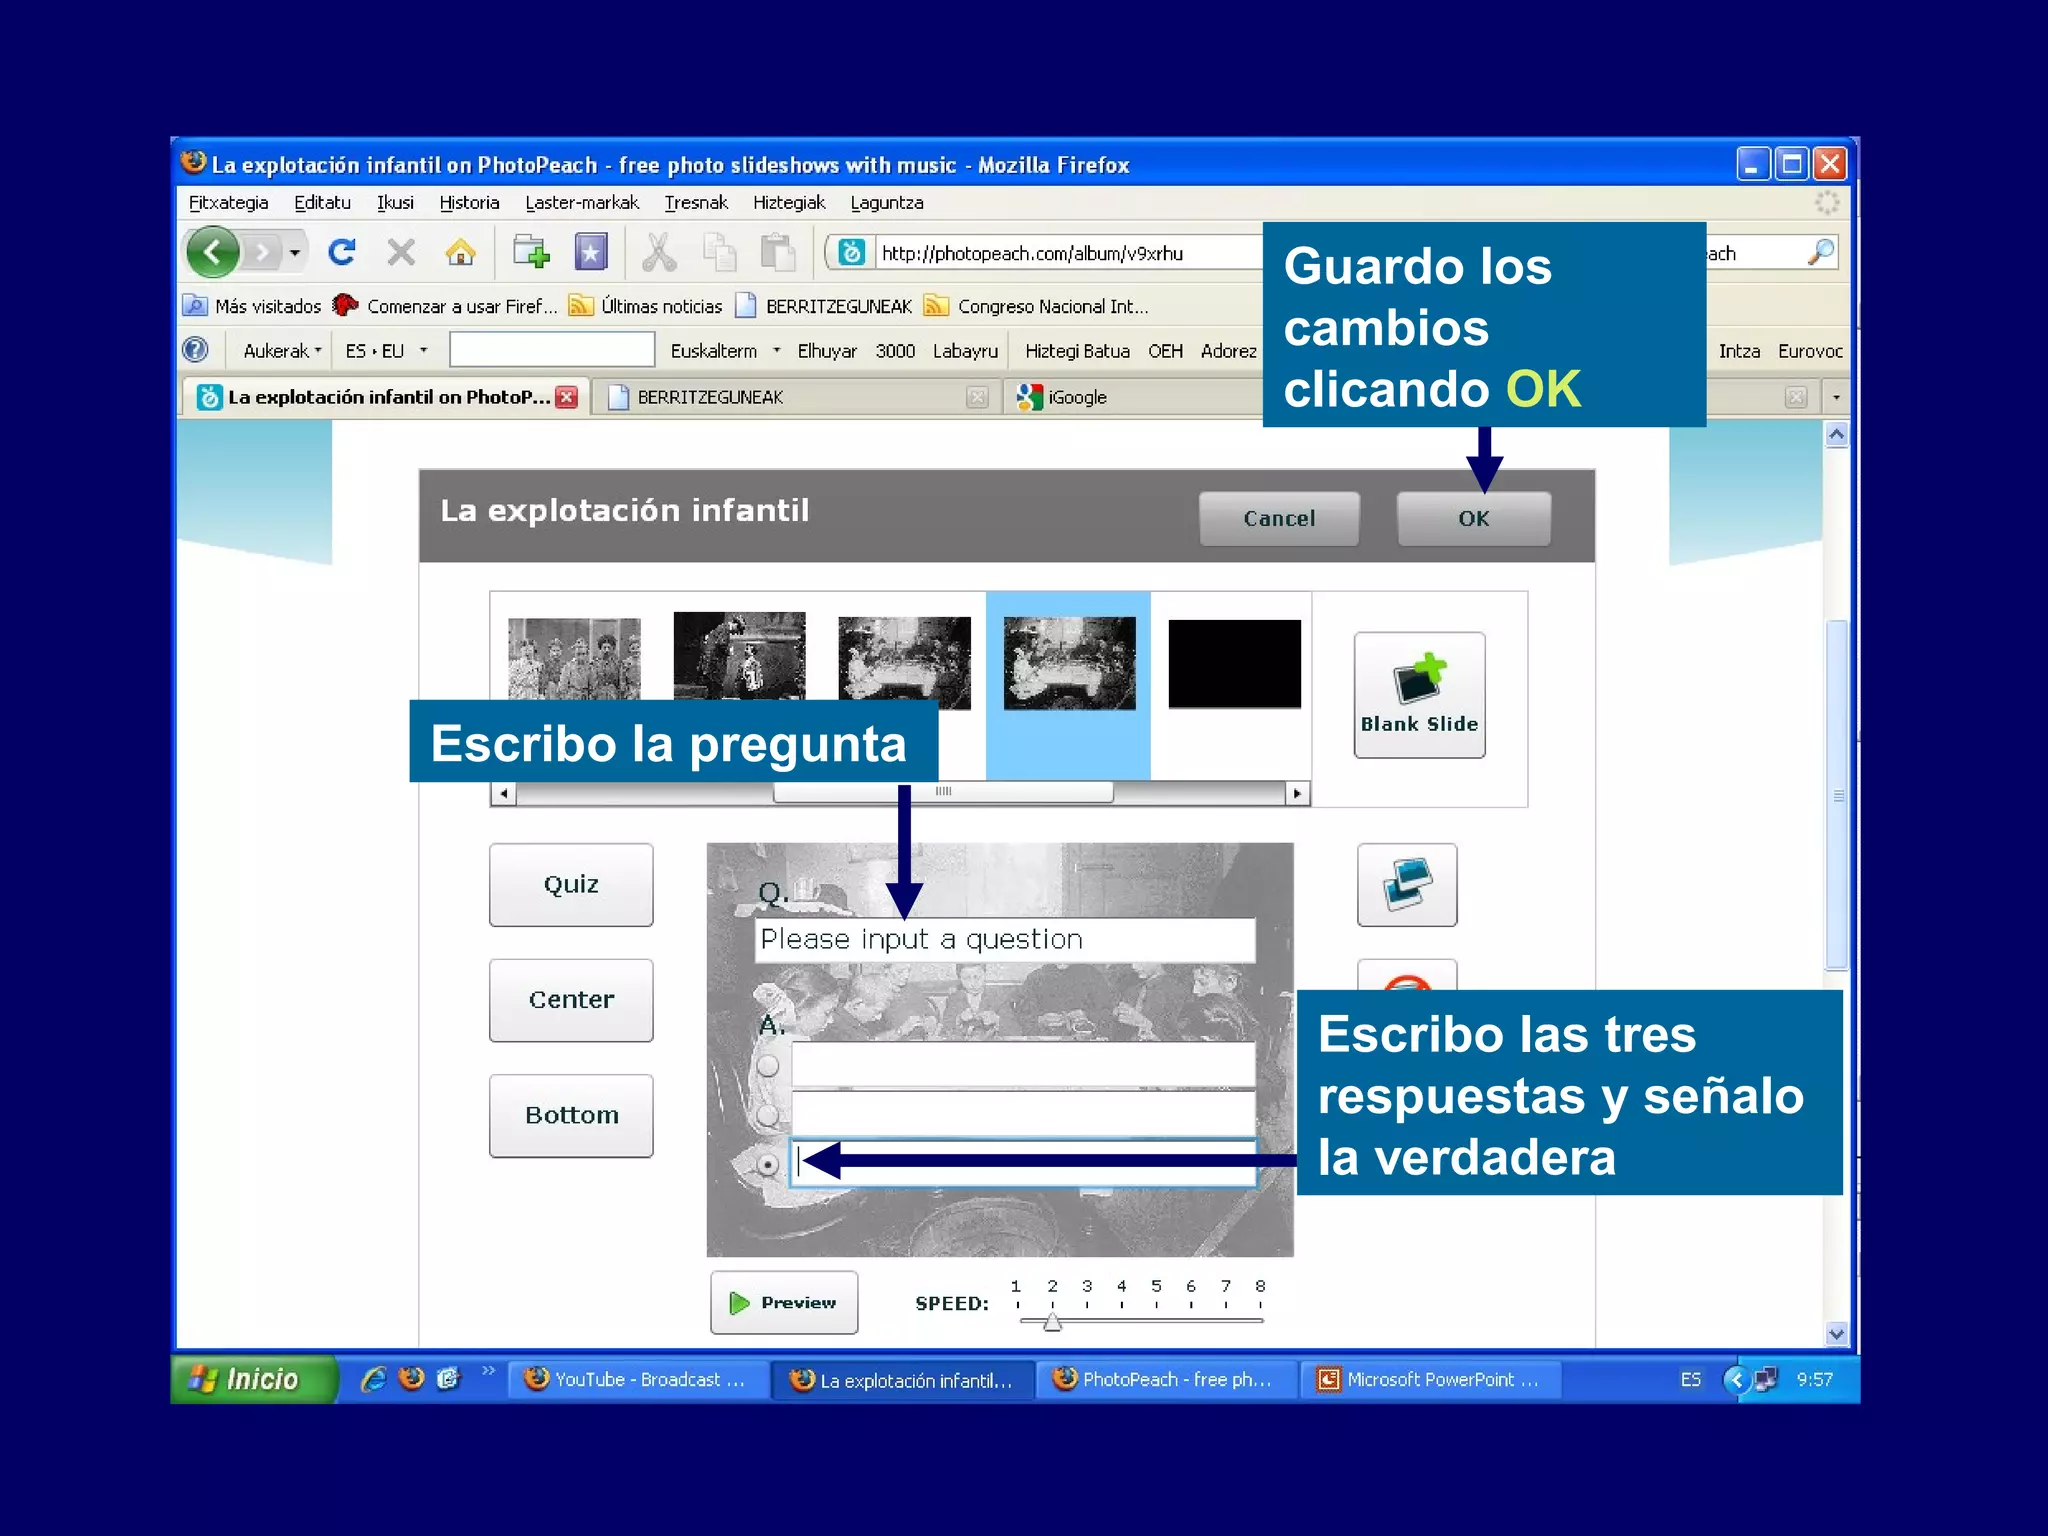Open the Hiztegiak menu
The height and width of the screenshot is (1536, 2048).
(x=789, y=203)
